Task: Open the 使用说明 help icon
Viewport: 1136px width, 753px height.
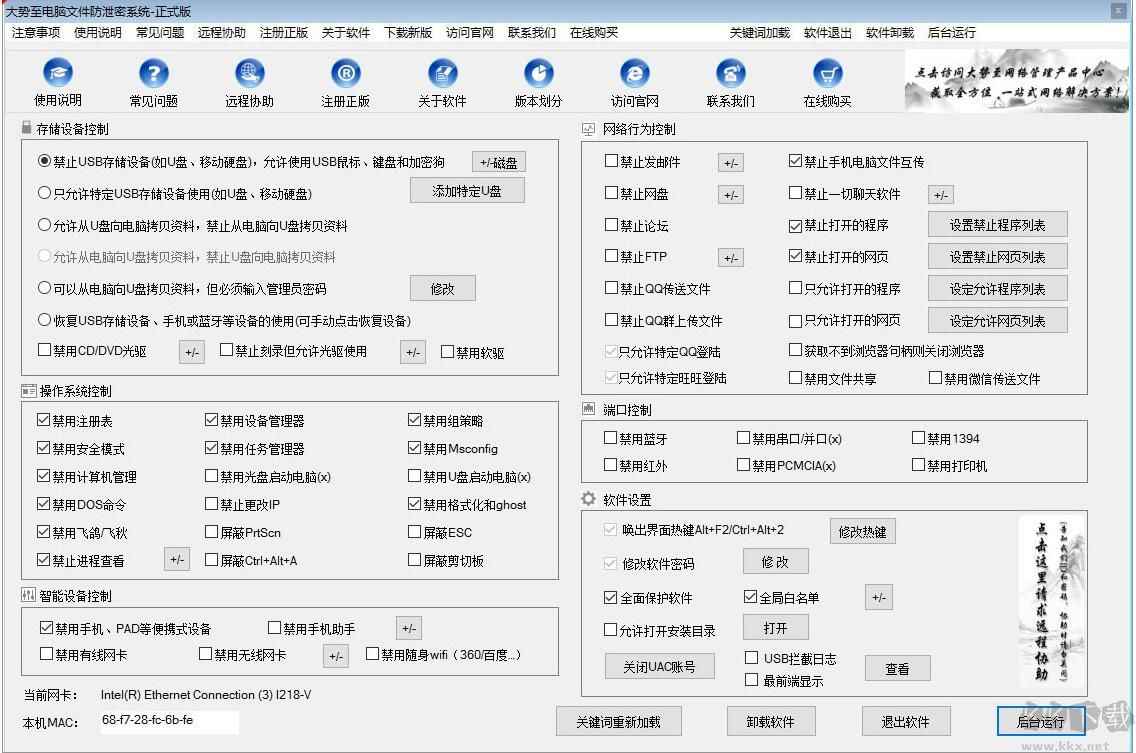Action: pyautogui.click(x=57, y=82)
